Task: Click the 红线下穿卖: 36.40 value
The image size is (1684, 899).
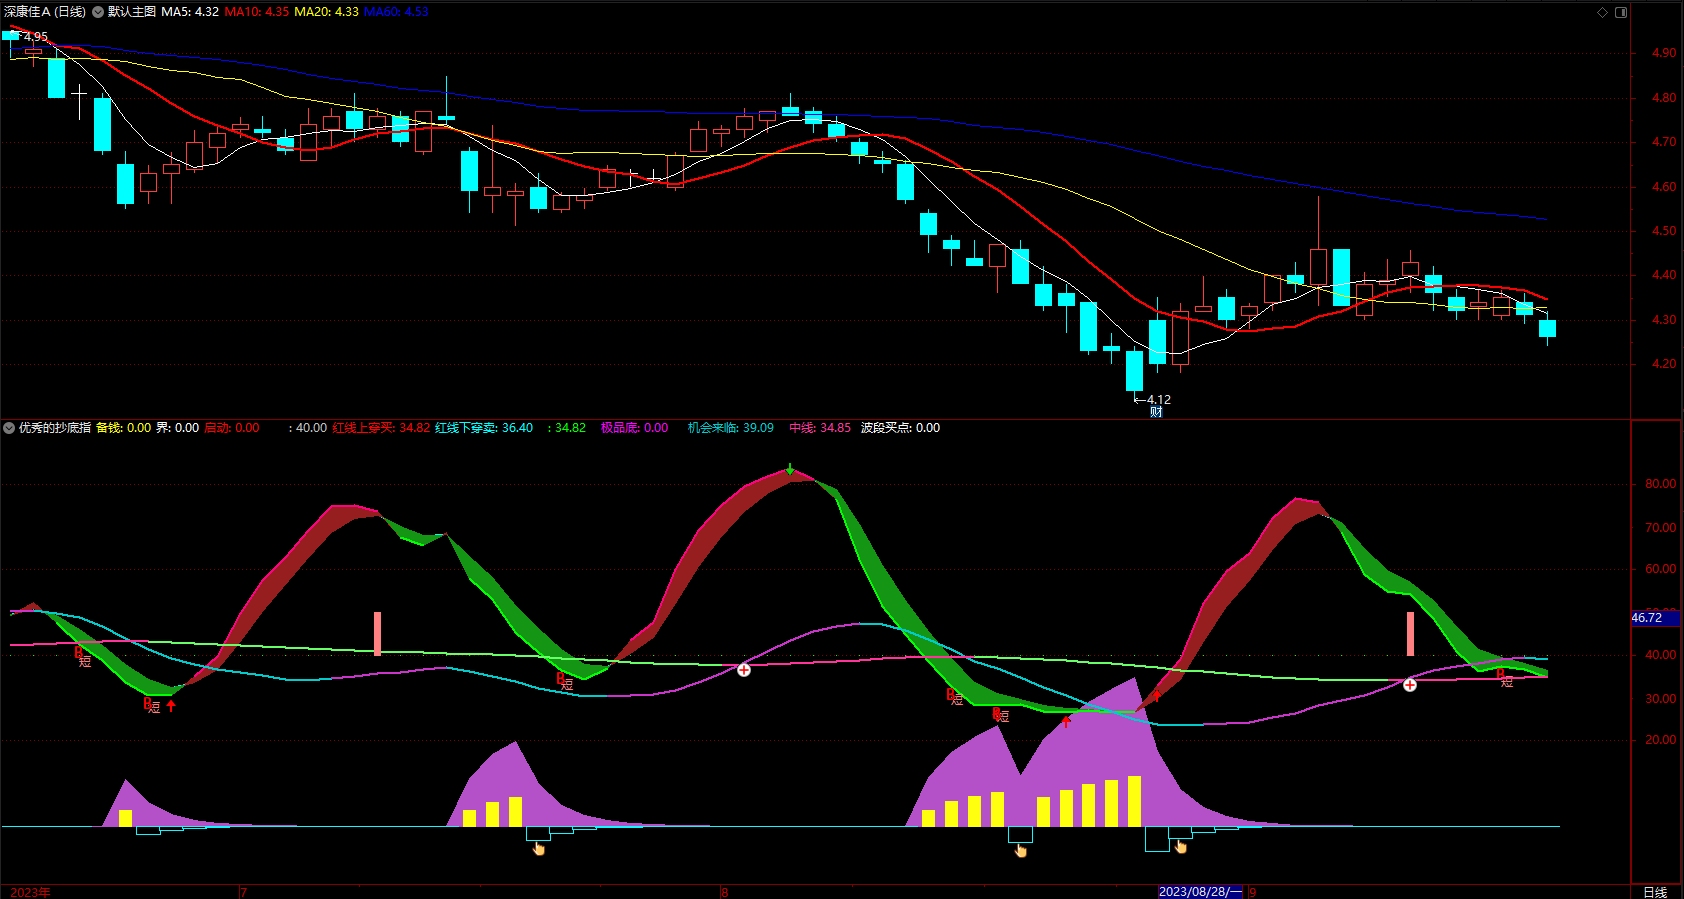Action: click(x=484, y=428)
